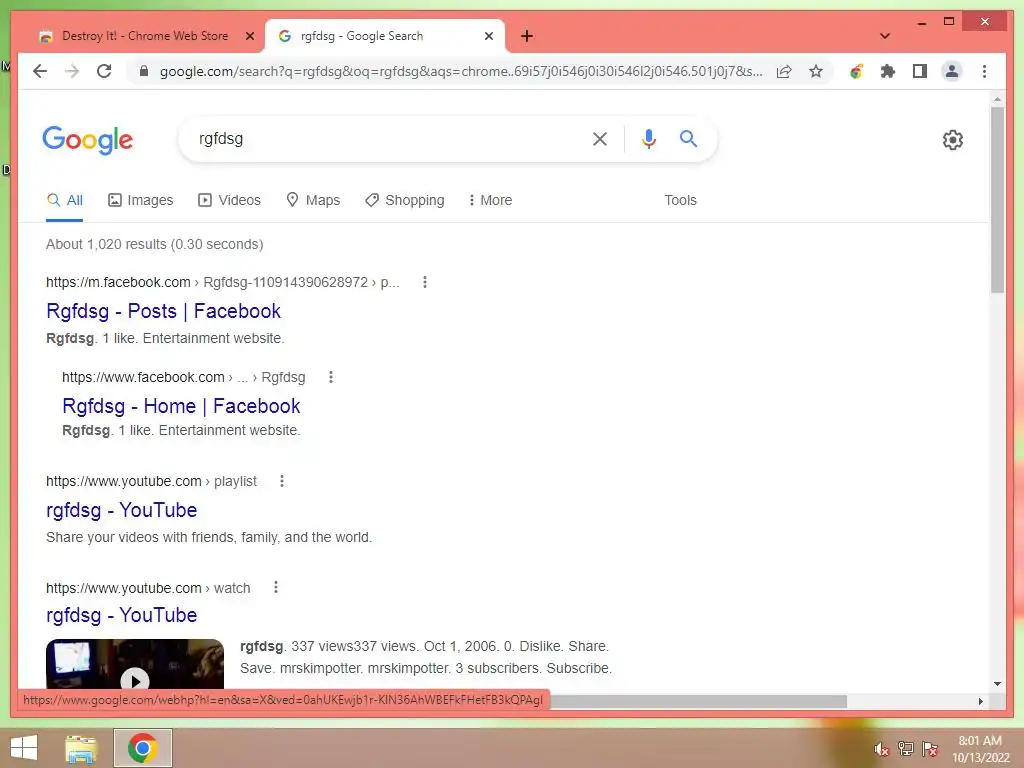Viewport: 1024px width, 768px height.
Task: Click the muted volume tray icon
Action: point(882,749)
